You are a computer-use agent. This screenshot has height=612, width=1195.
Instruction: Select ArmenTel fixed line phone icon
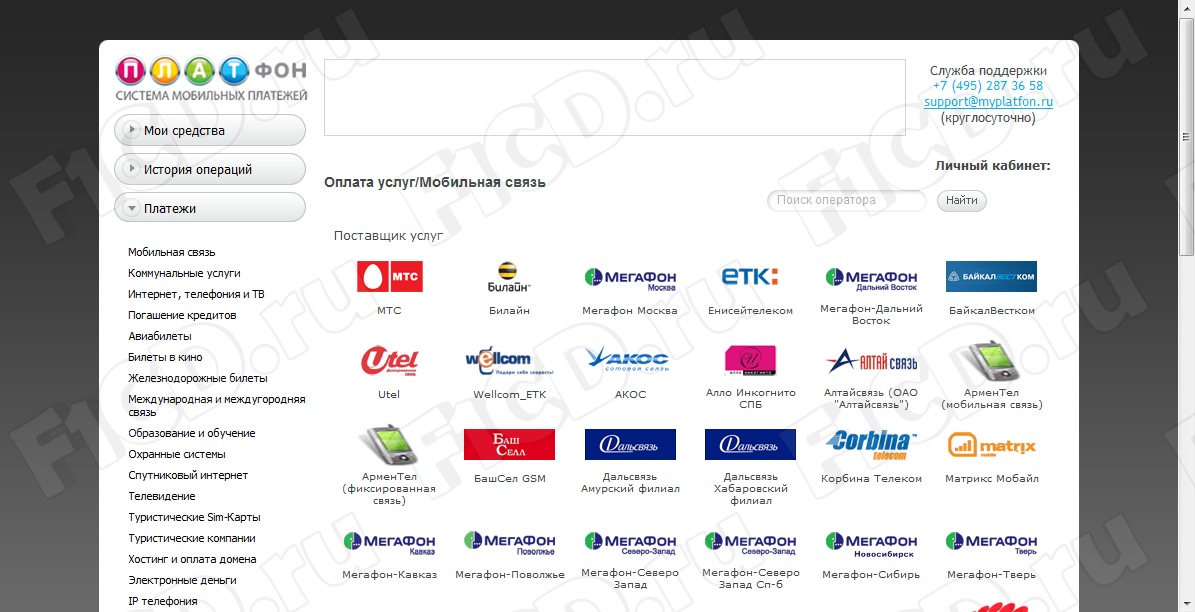click(x=389, y=444)
